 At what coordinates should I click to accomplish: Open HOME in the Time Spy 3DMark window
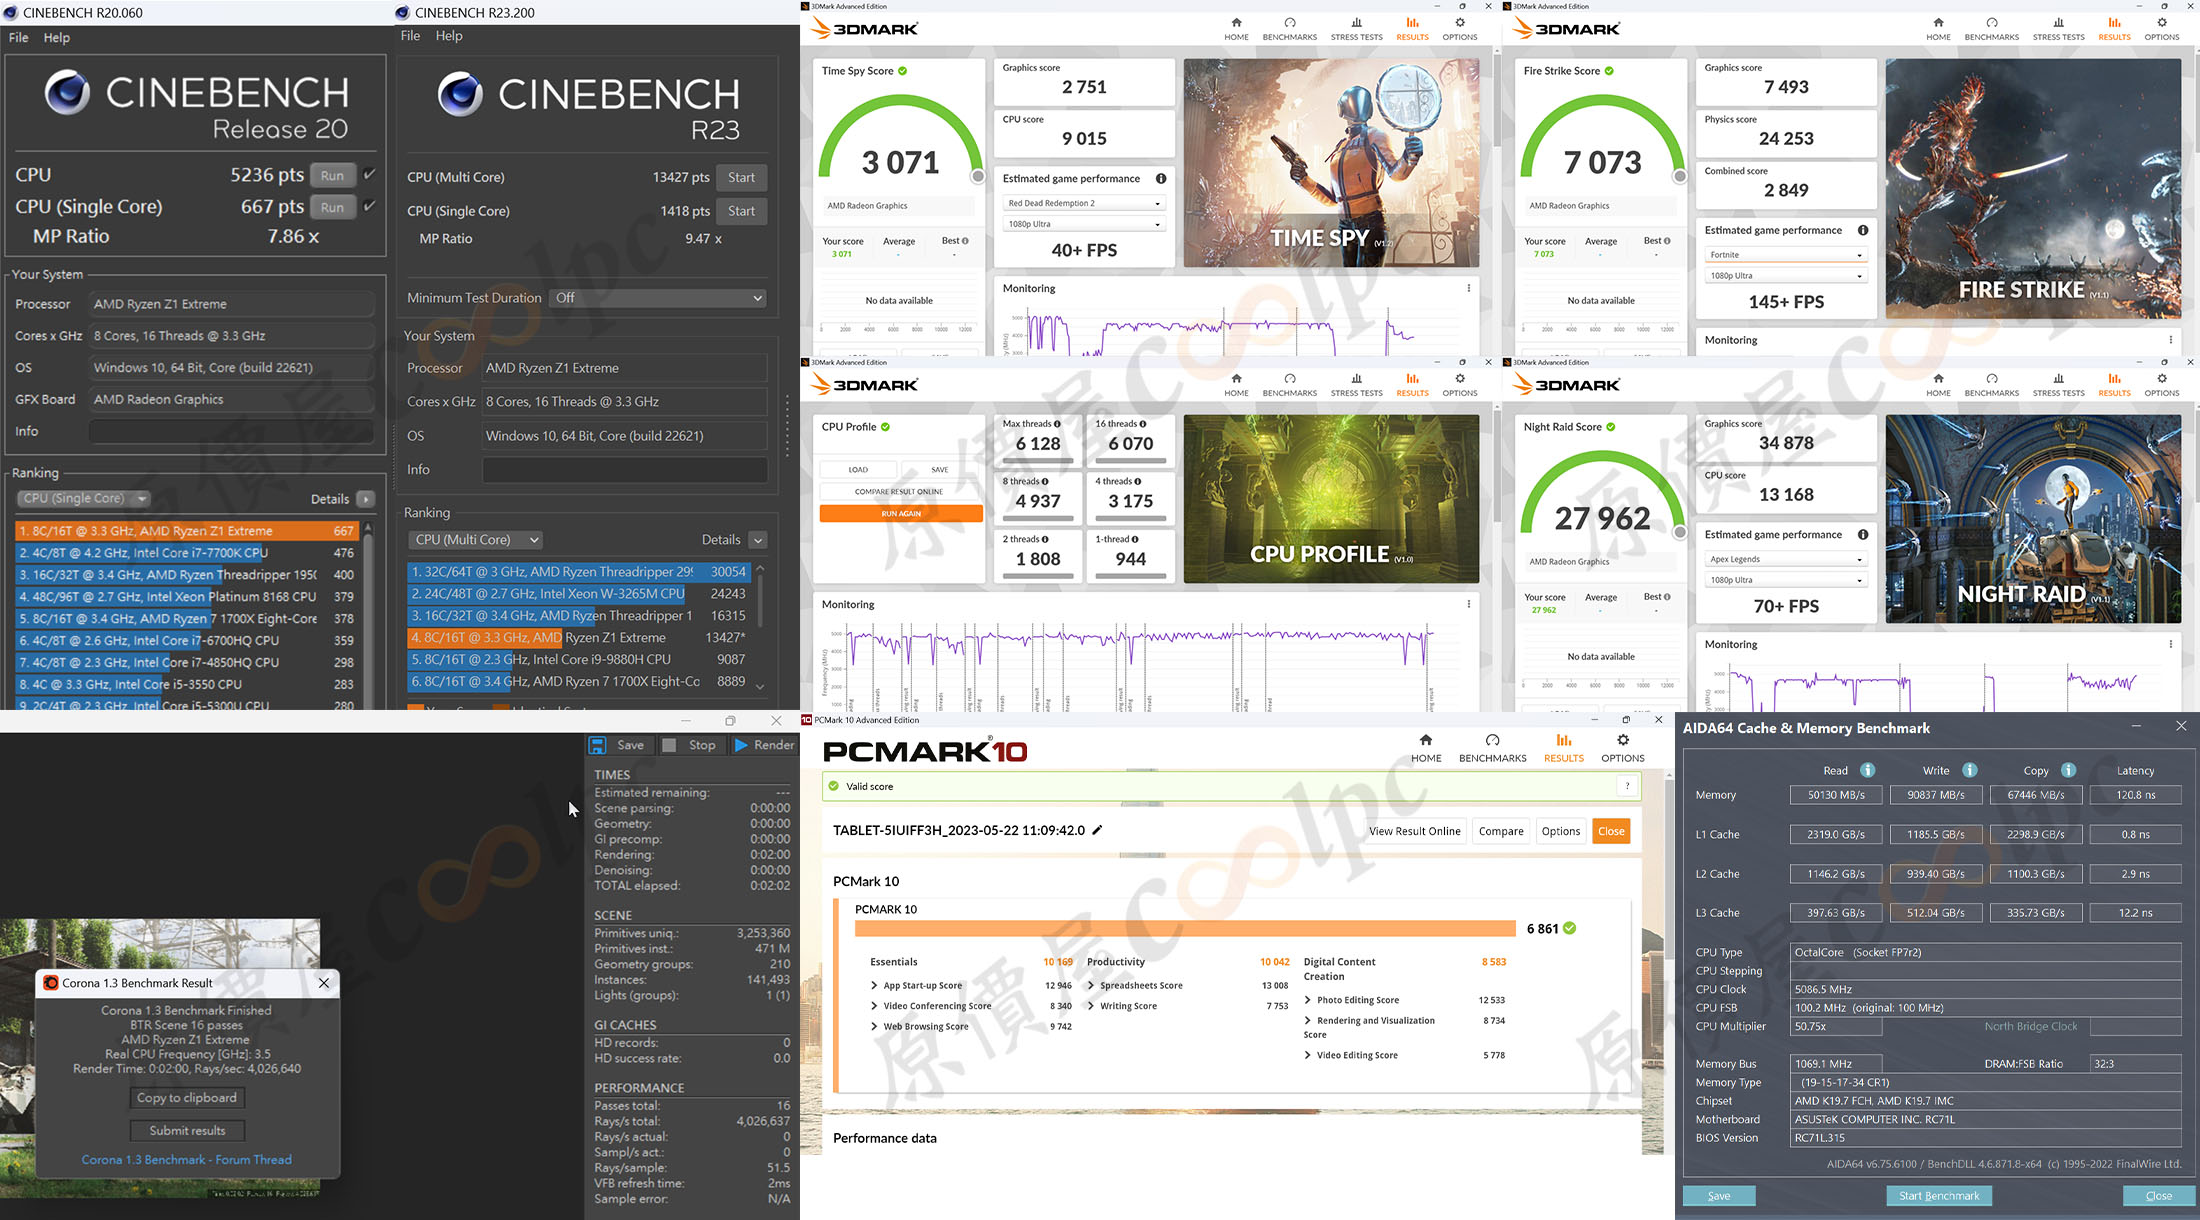(1236, 29)
